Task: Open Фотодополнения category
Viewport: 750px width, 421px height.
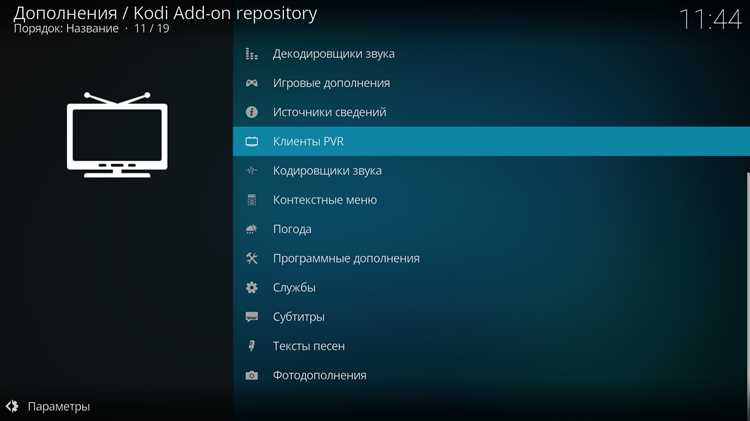Action: tap(491, 376)
